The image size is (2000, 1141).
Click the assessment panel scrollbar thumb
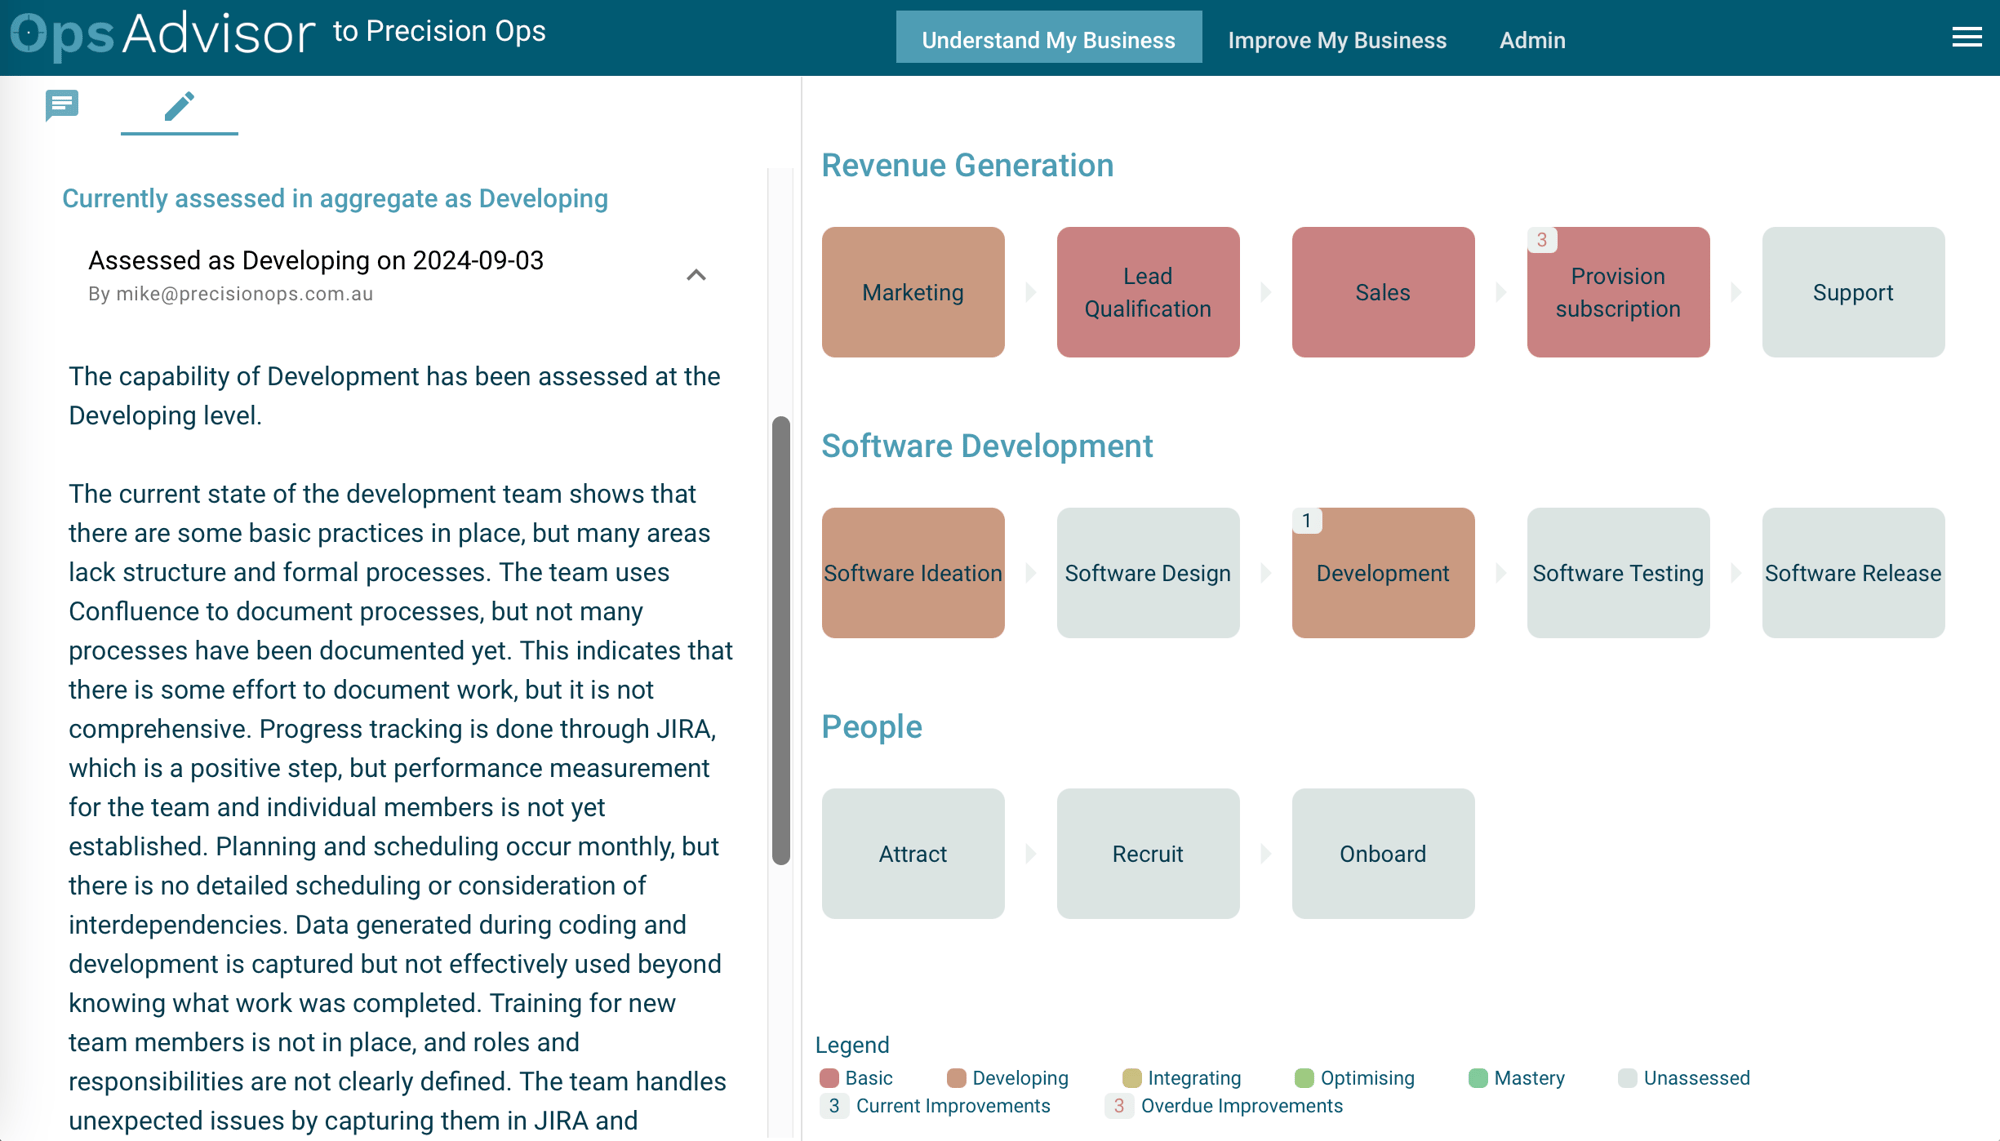[781, 640]
